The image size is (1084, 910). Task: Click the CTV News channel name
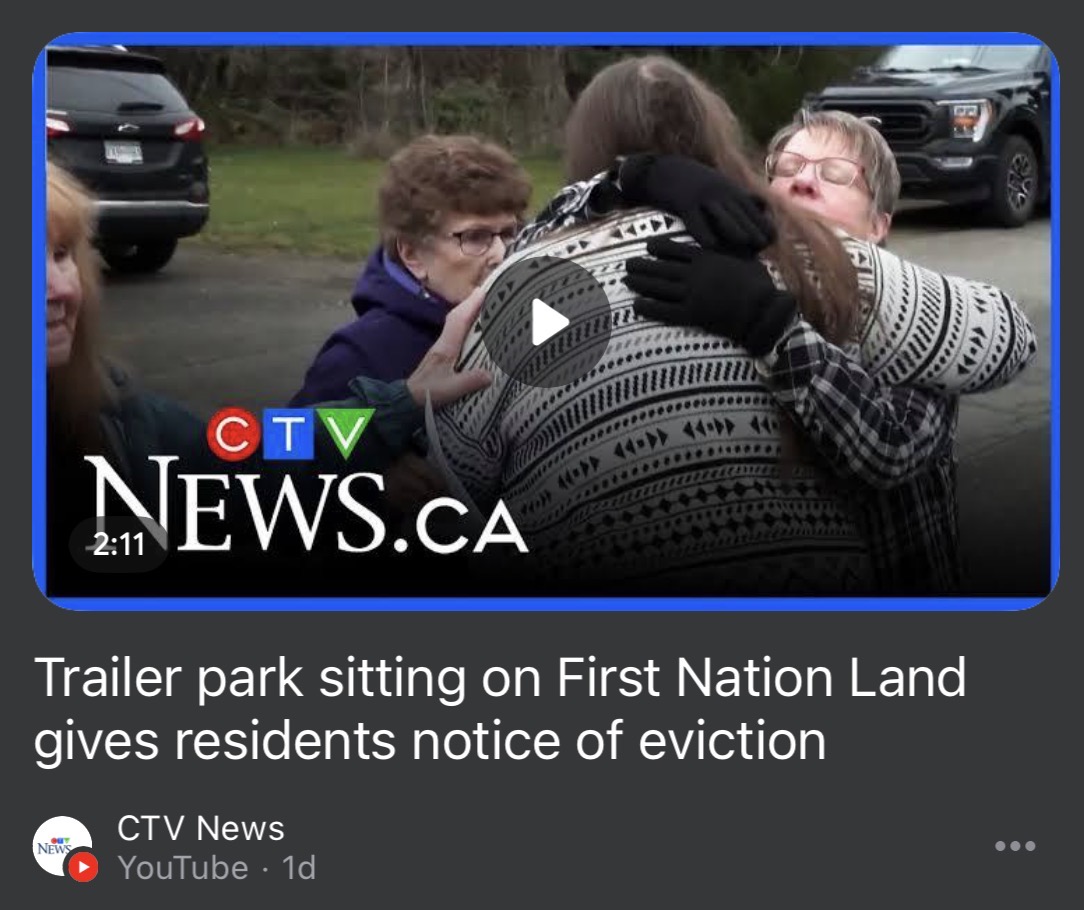click(x=200, y=828)
